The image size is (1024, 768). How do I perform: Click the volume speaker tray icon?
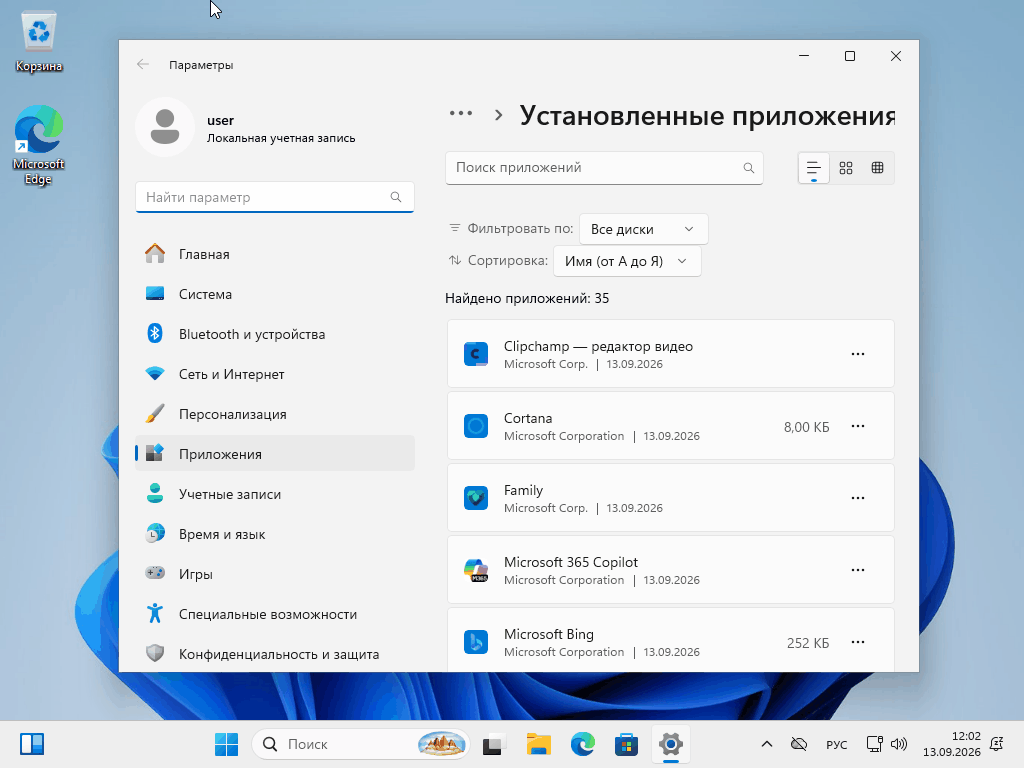pyautogui.click(x=899, y=744)
